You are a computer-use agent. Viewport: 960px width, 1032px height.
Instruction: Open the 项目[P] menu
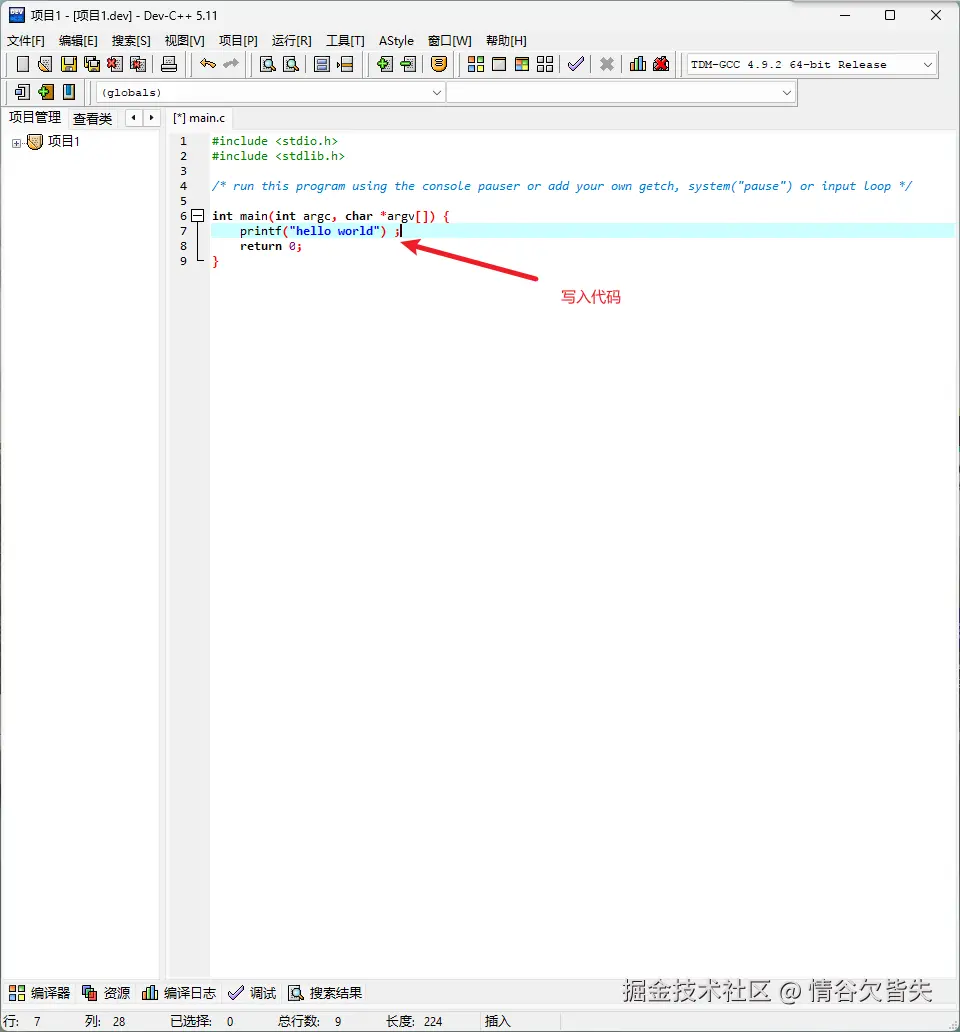238,41
